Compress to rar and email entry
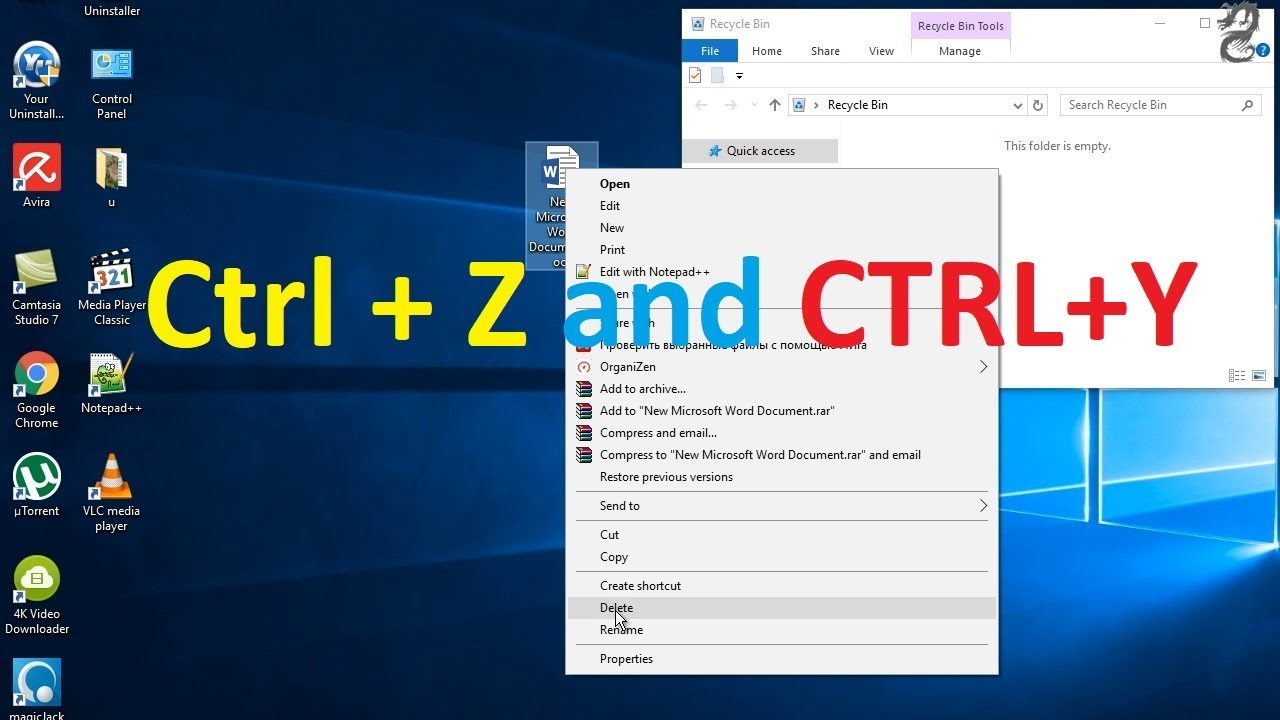Image resolution: width=1280 pixels, height=720 pixels. tap(782, 455)
